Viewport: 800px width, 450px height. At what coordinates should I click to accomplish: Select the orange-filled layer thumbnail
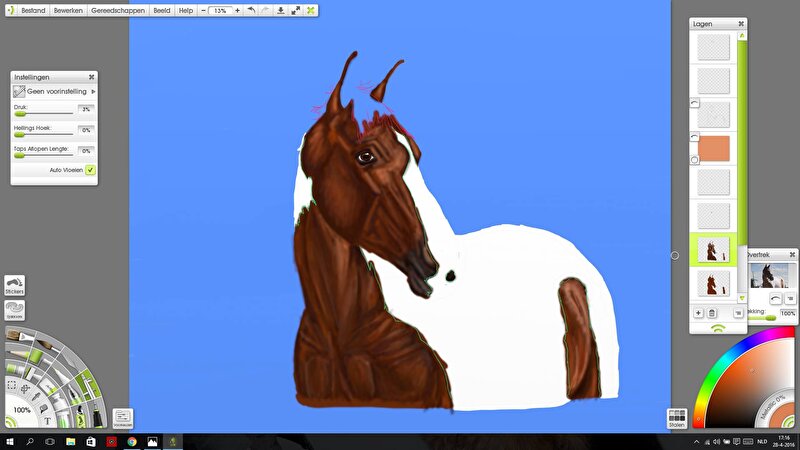[x=711, y=148]
